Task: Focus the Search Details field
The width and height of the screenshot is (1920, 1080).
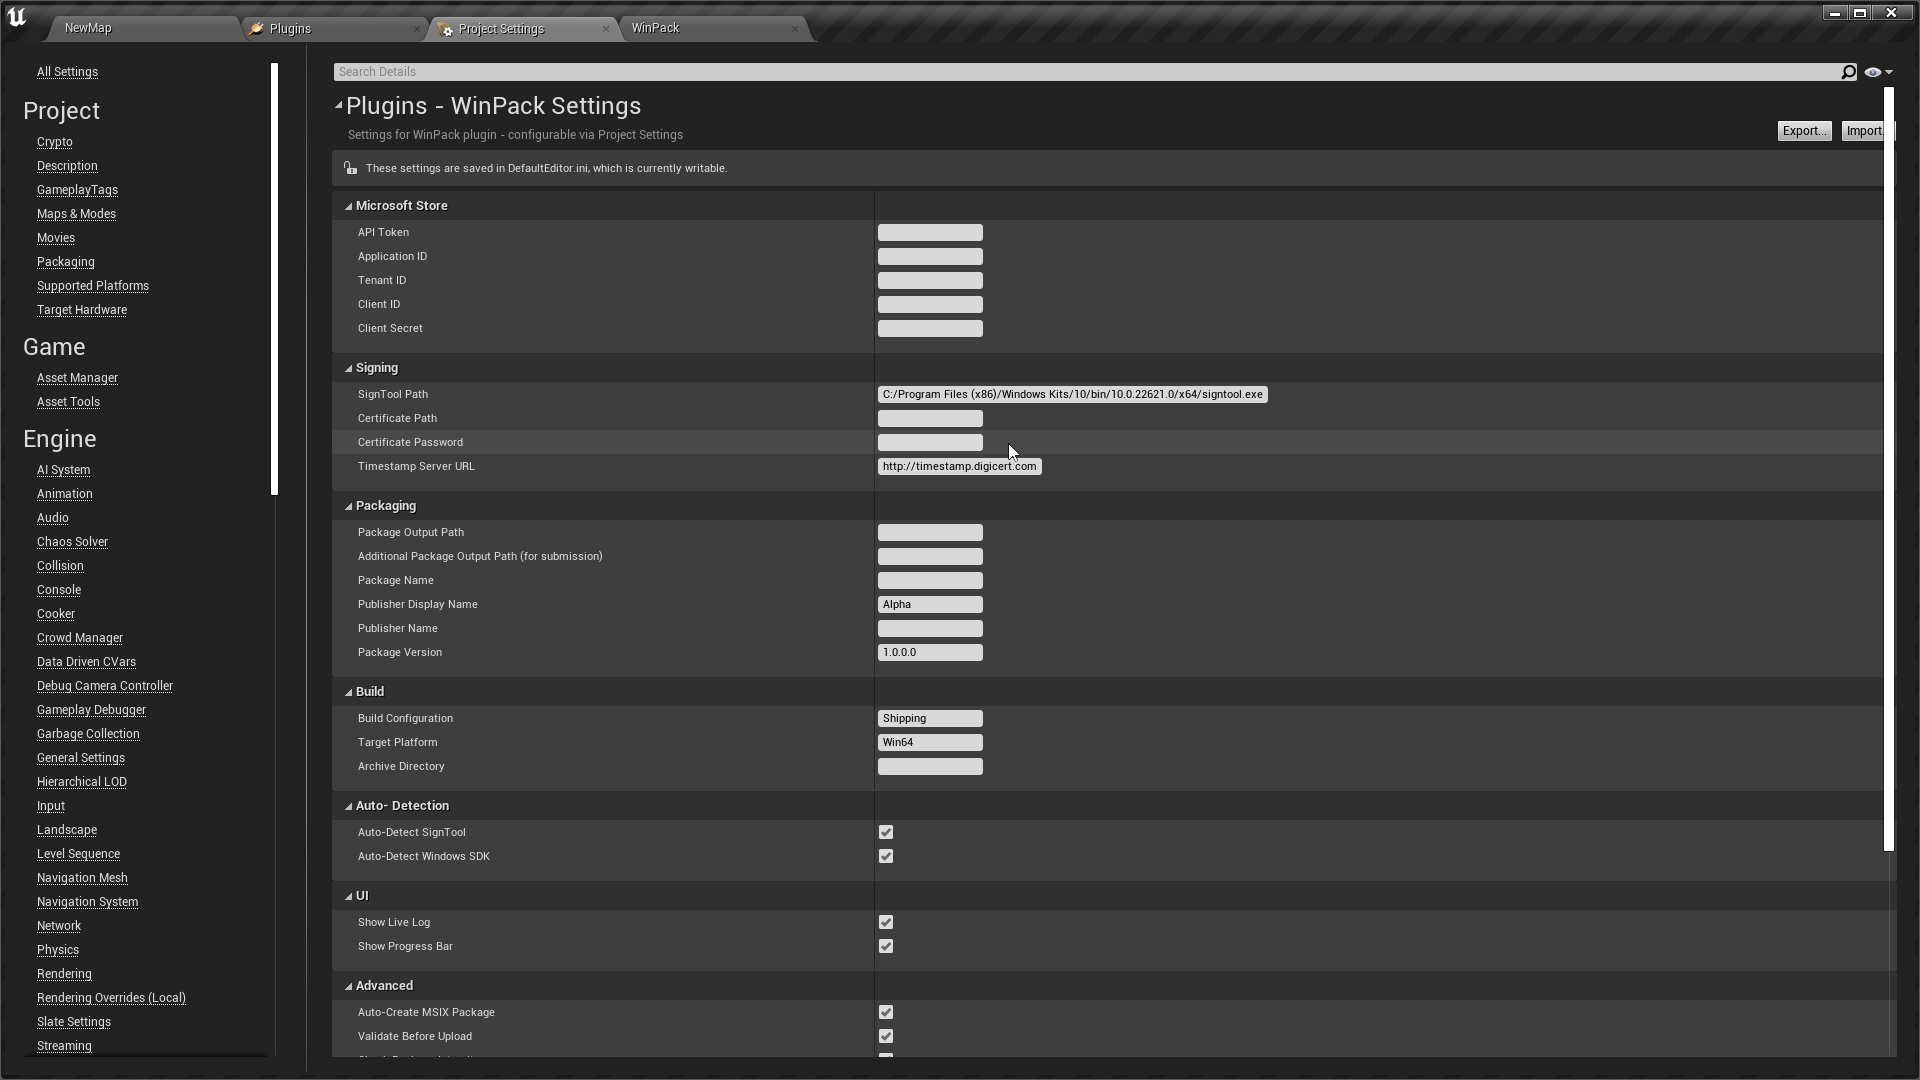Action: click(1087, 72)
